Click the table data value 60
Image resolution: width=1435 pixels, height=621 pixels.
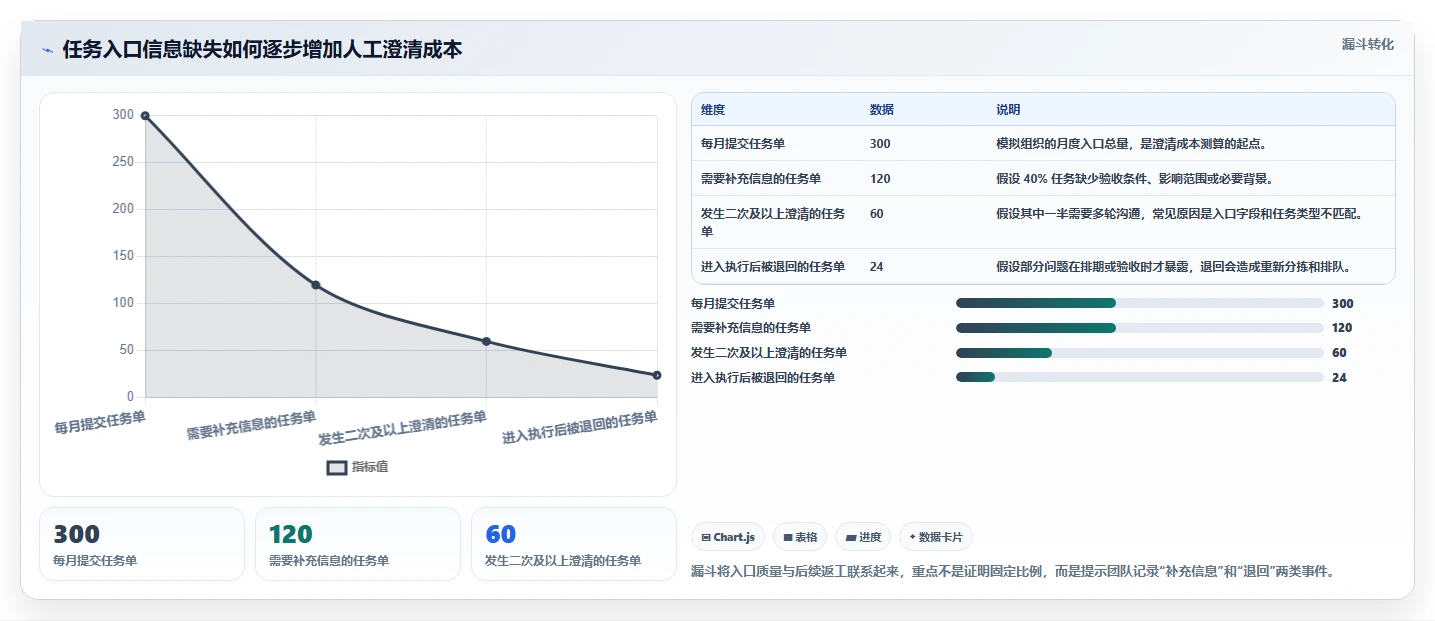[x=877, y=213]
